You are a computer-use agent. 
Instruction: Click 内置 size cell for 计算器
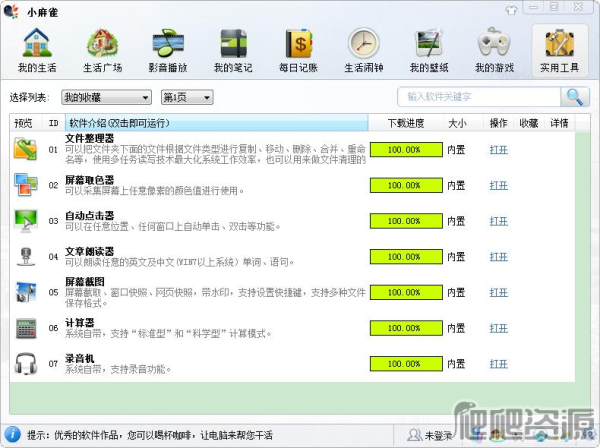456,328
